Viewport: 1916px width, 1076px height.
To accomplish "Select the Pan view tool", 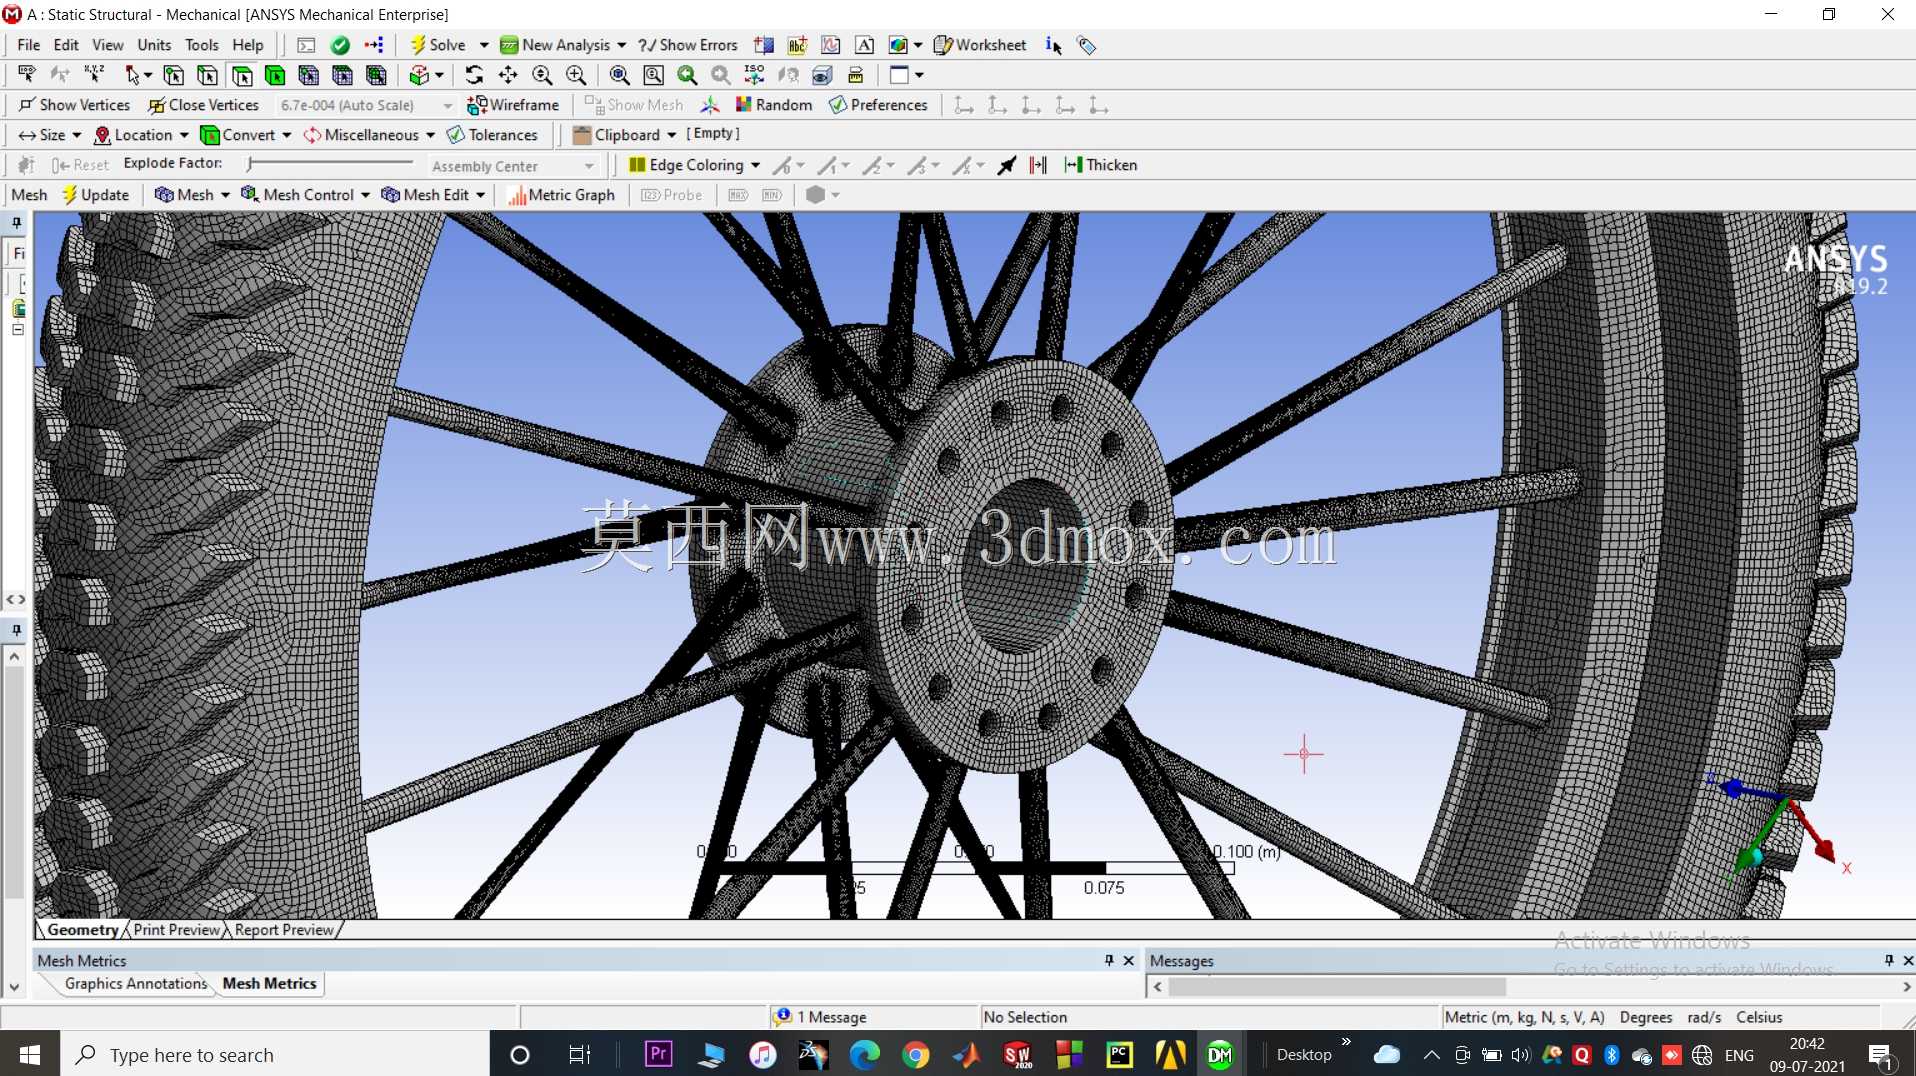I will click(508, 75).
